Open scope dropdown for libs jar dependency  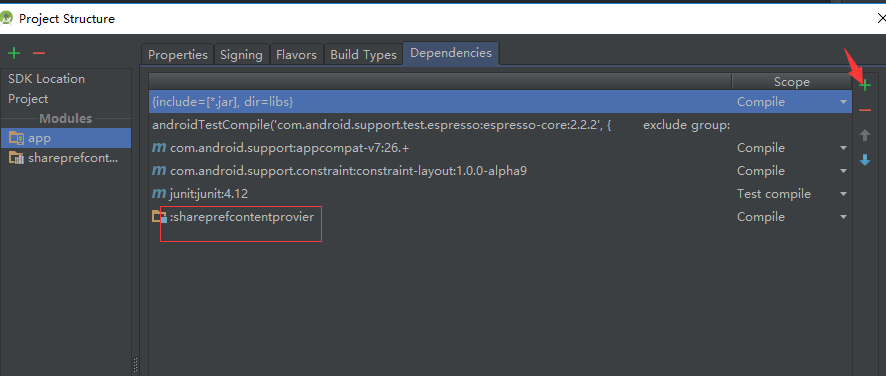(x=844, y=102)
